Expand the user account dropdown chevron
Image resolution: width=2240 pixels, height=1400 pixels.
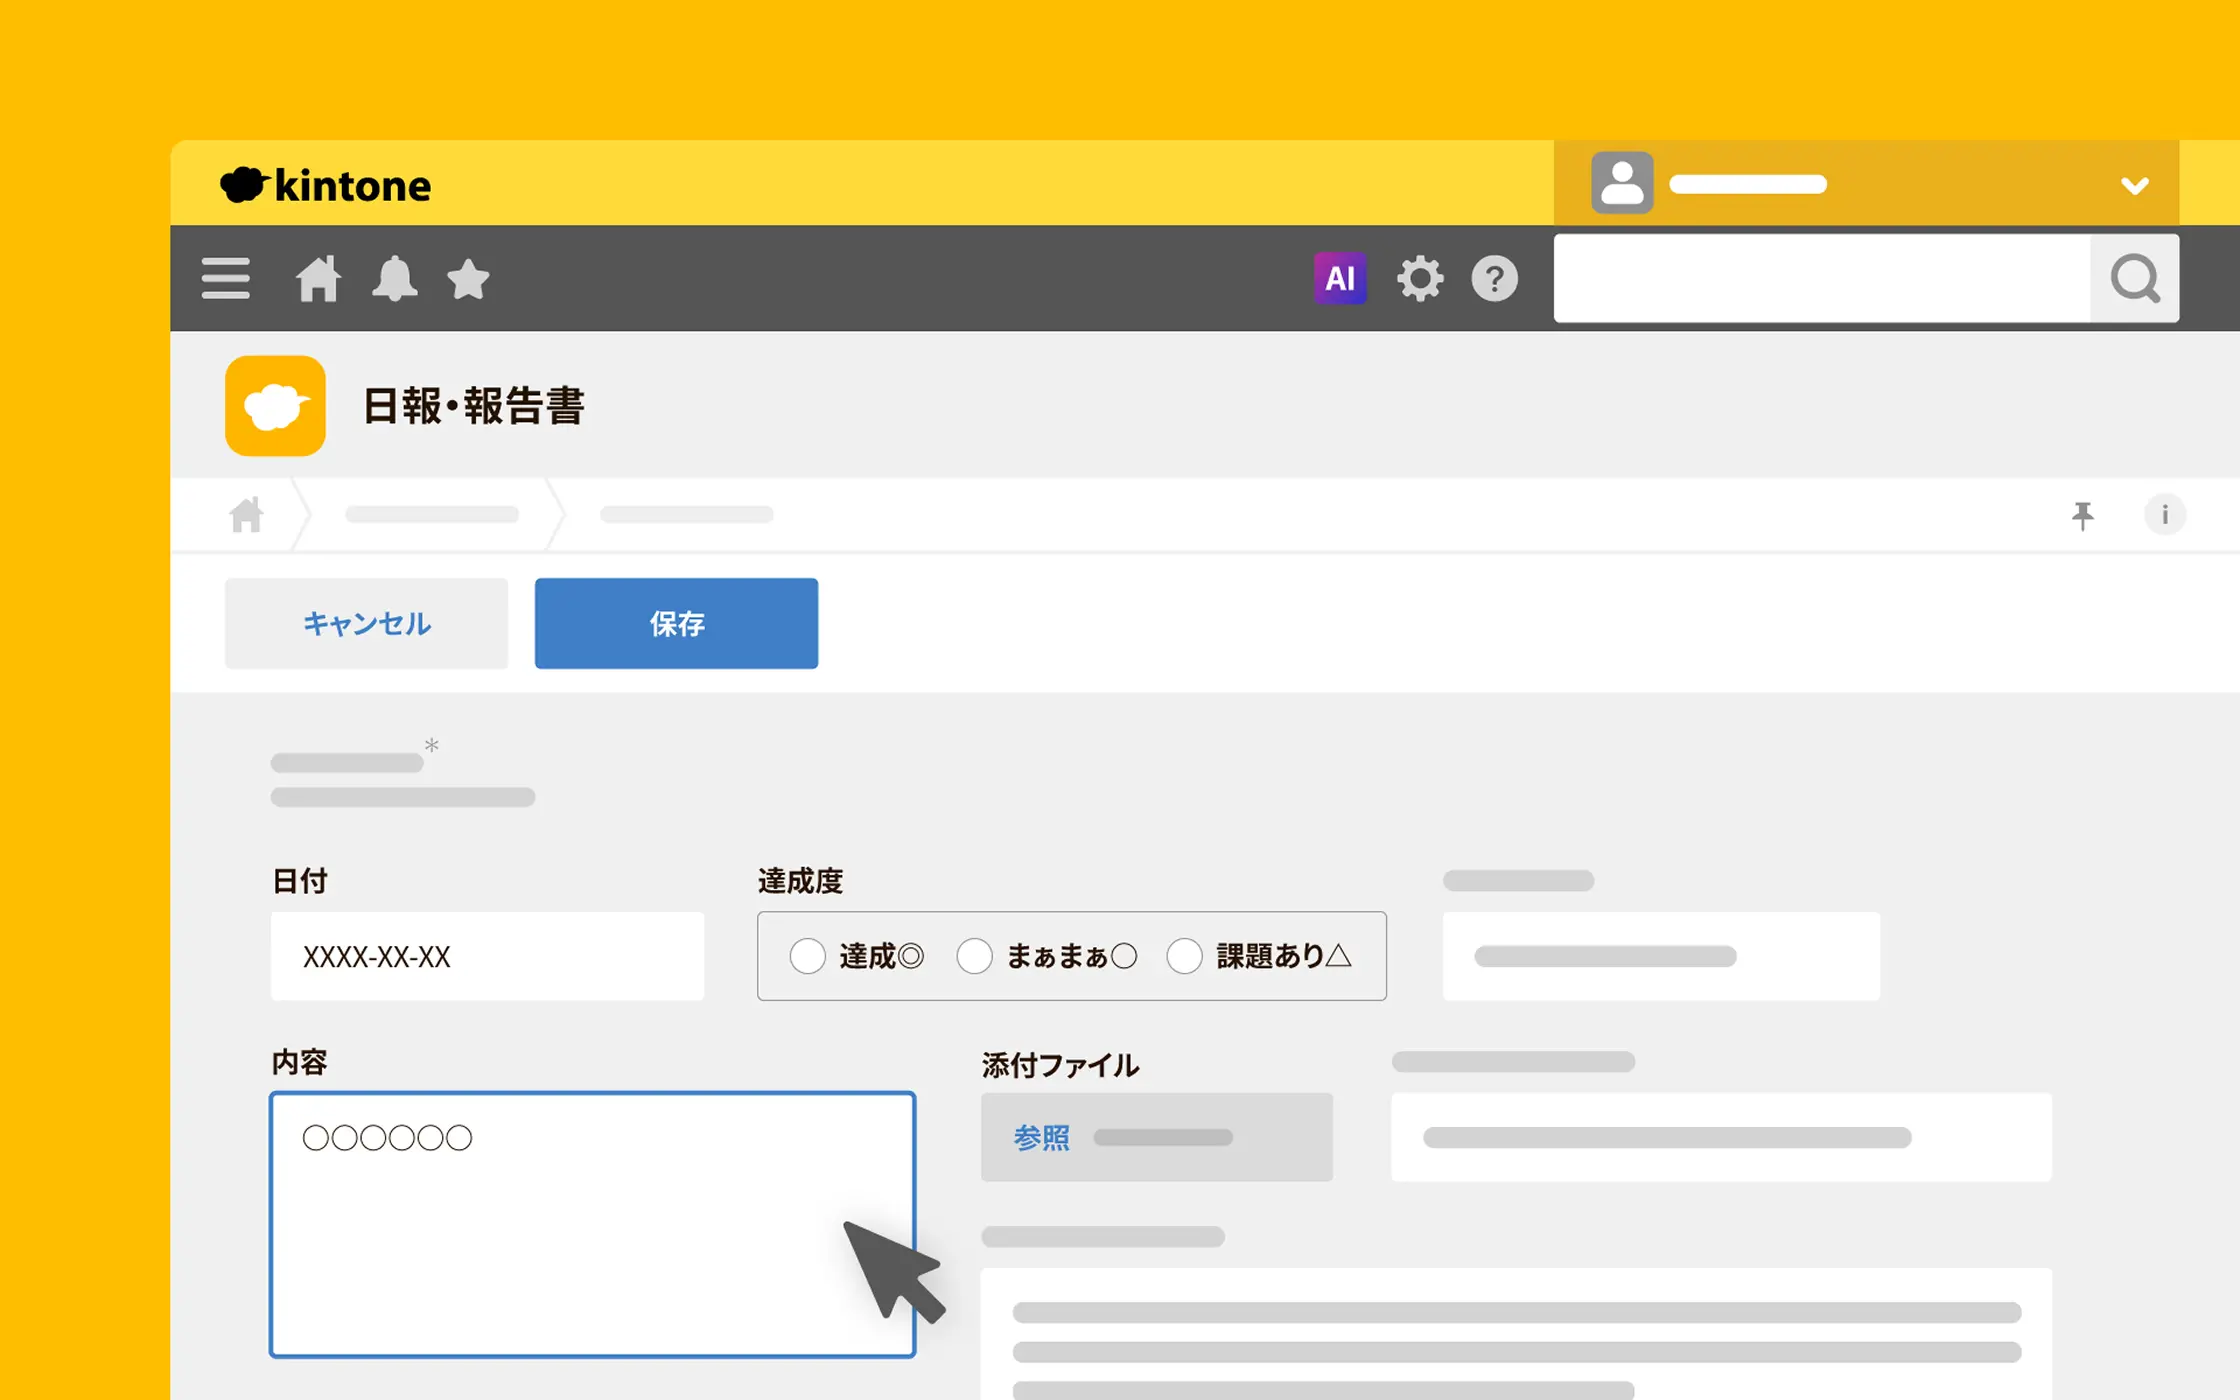pyautogui.click(x=2134, y=186)
